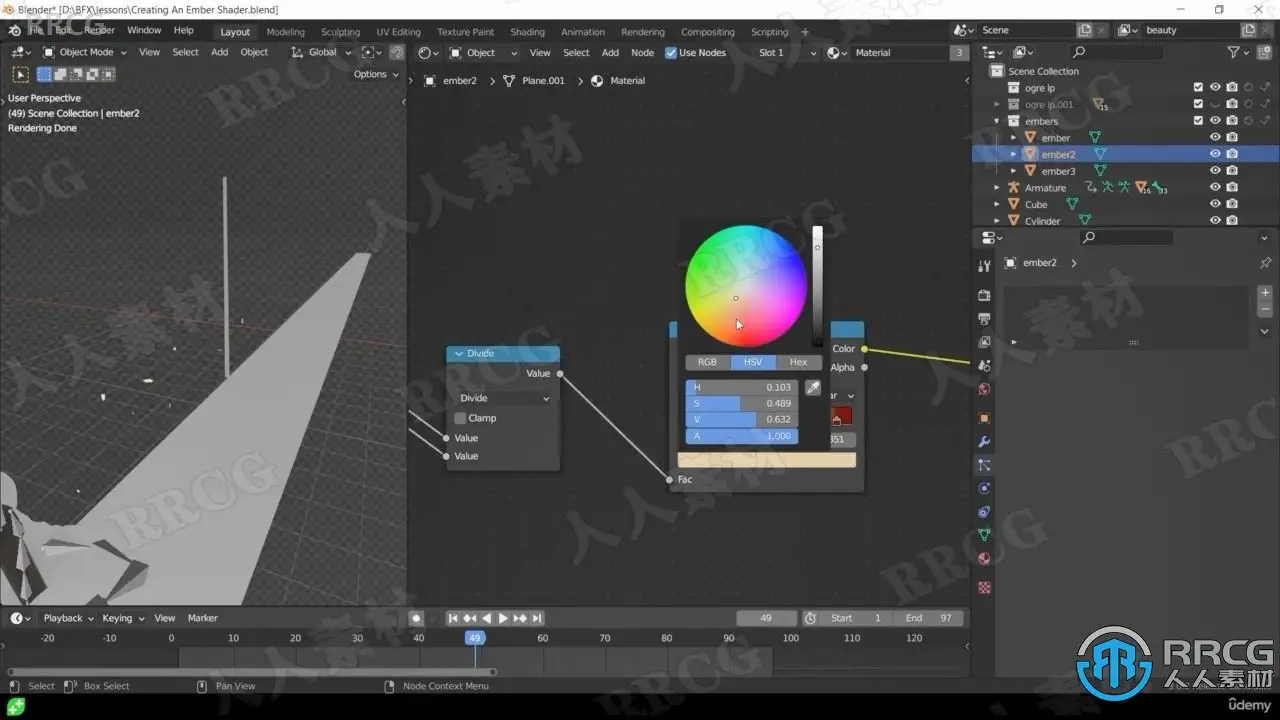Toggle the Clamp checkbox on Divide node

pos(460,418)
